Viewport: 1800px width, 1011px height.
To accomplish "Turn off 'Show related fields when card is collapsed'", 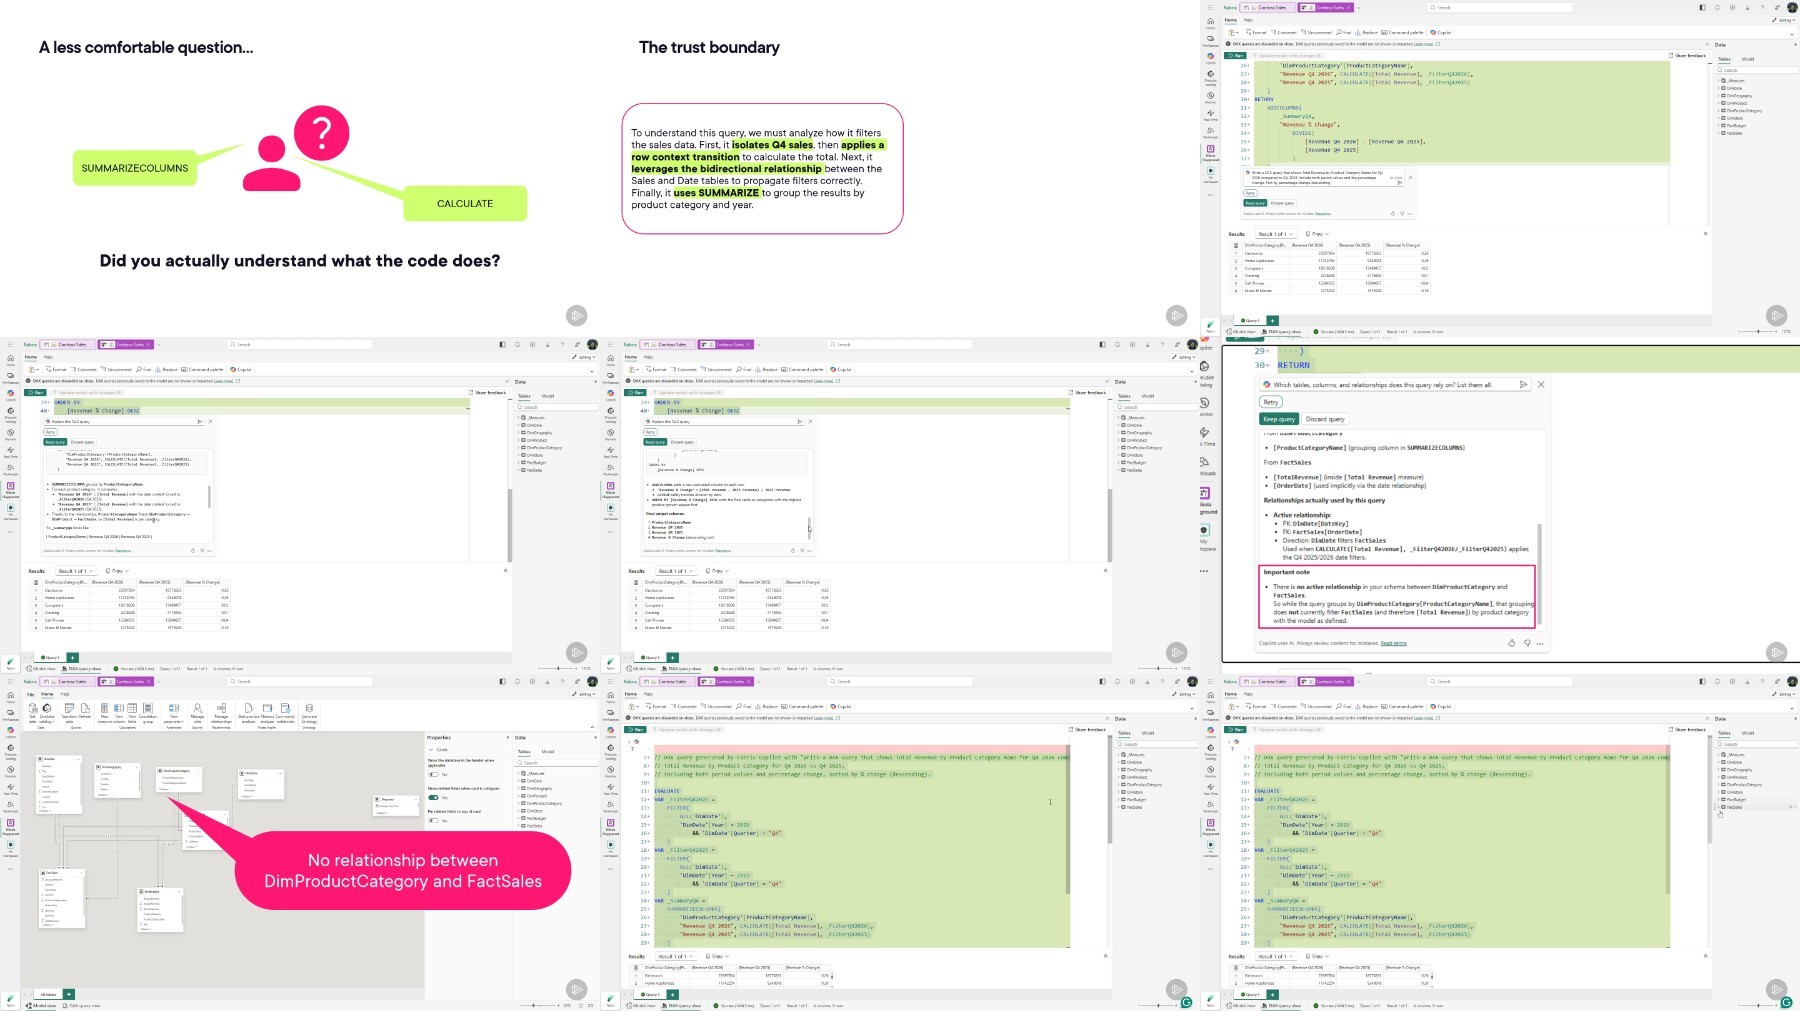I will pos(433,798).
